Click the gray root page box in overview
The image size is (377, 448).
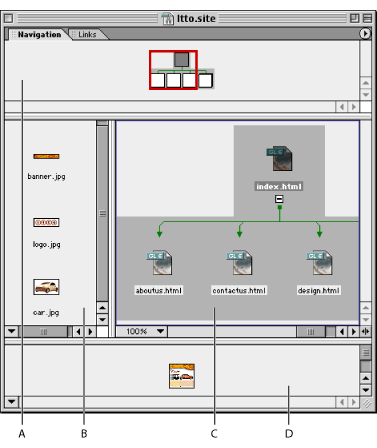pyautogui.click(x=182, y=60)
